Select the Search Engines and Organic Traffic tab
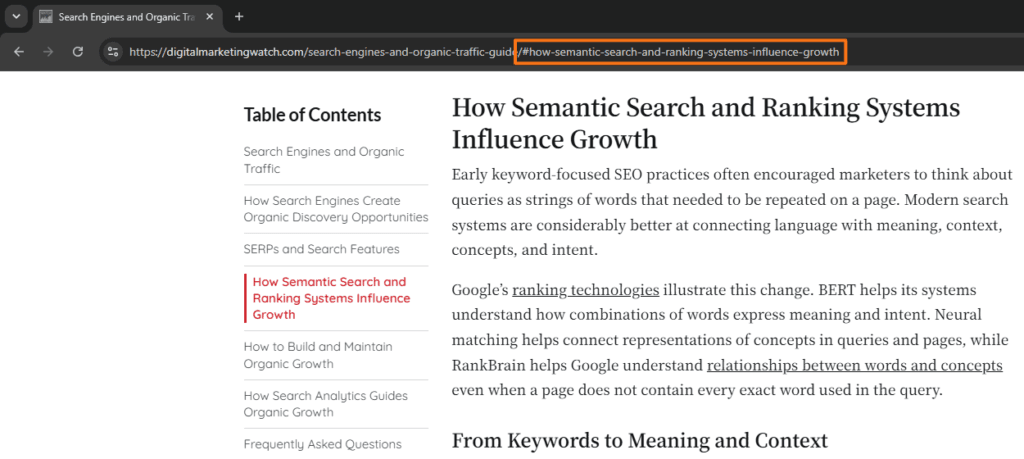 pyautogui.click(x=126, y=17)
